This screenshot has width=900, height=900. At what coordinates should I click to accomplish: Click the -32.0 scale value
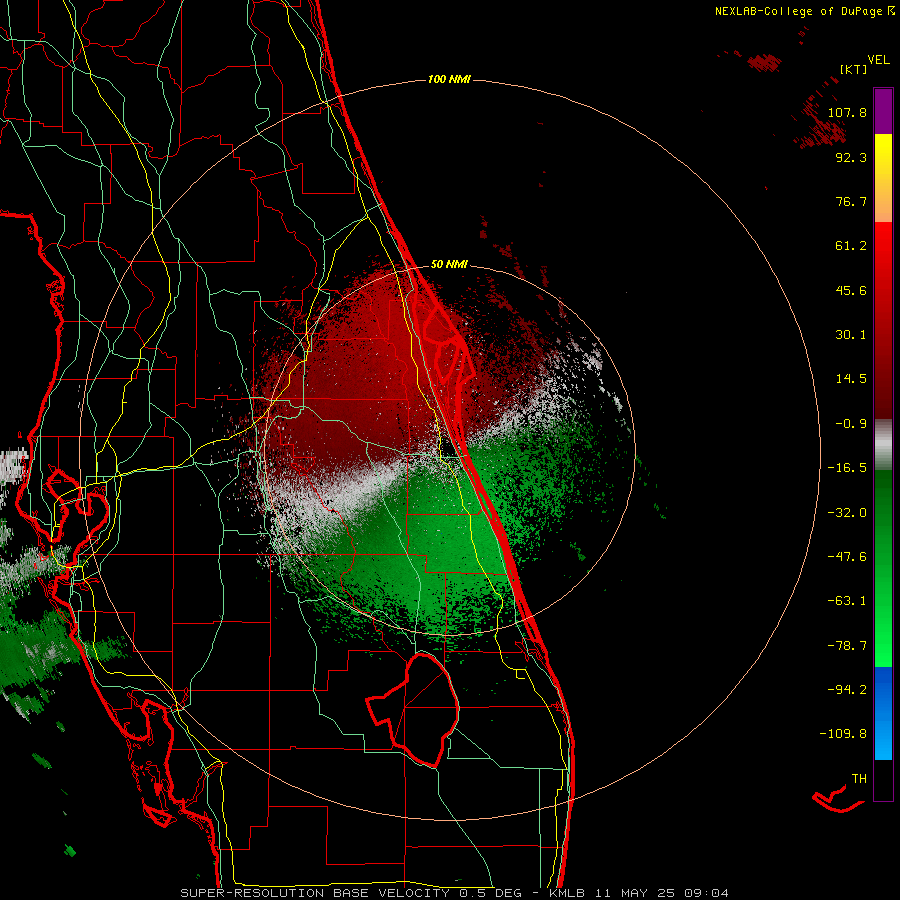(x=847, y=513)
